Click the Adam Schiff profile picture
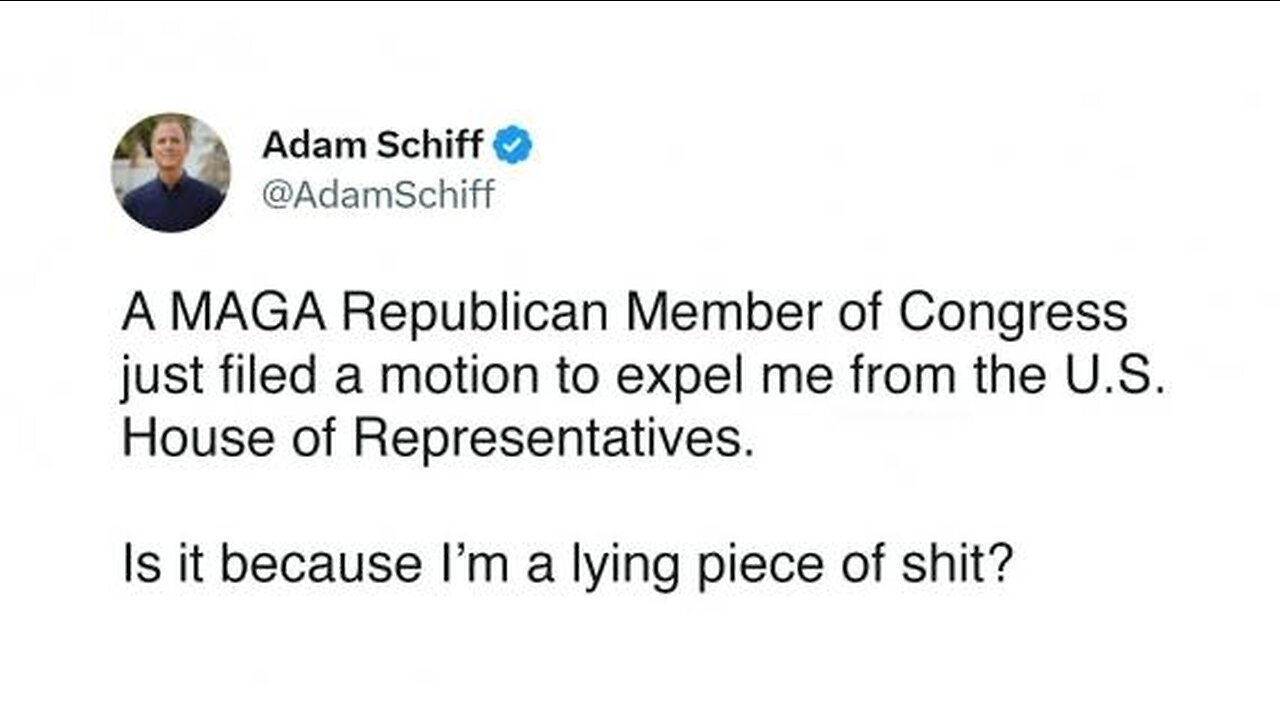The height and width of the screenshot is (720, 1280). pyautogui.click(x=170, y=172)
